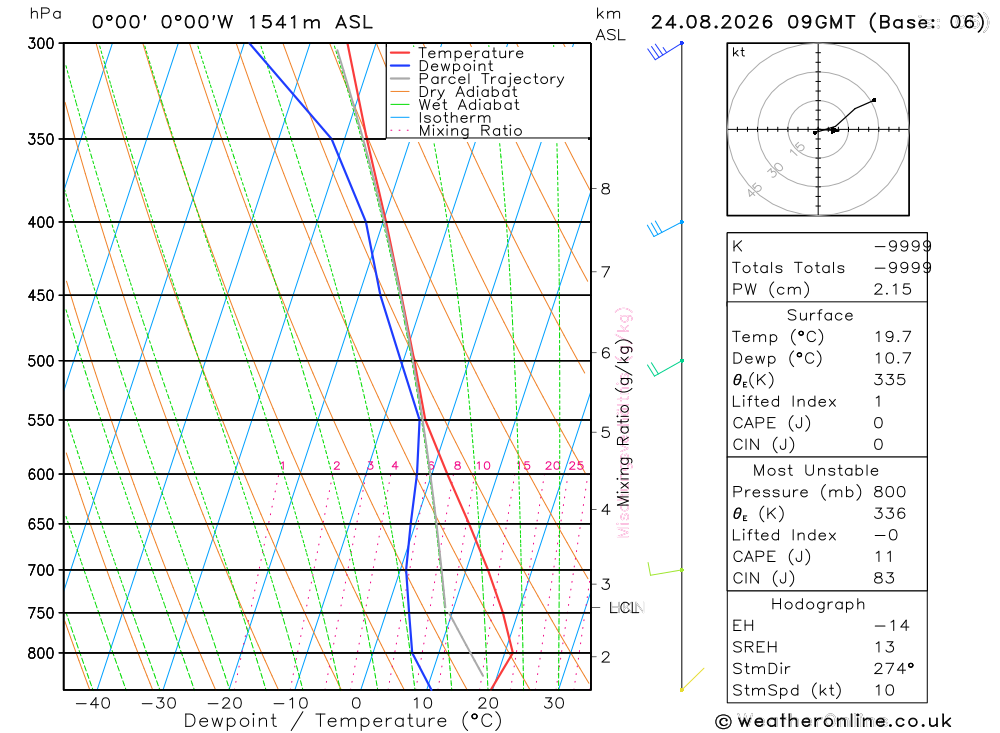Click the vertical 'Mixing Ratio (g/kg)' label
Viewport: 1000px width, 733px height.
pos(623,423)
